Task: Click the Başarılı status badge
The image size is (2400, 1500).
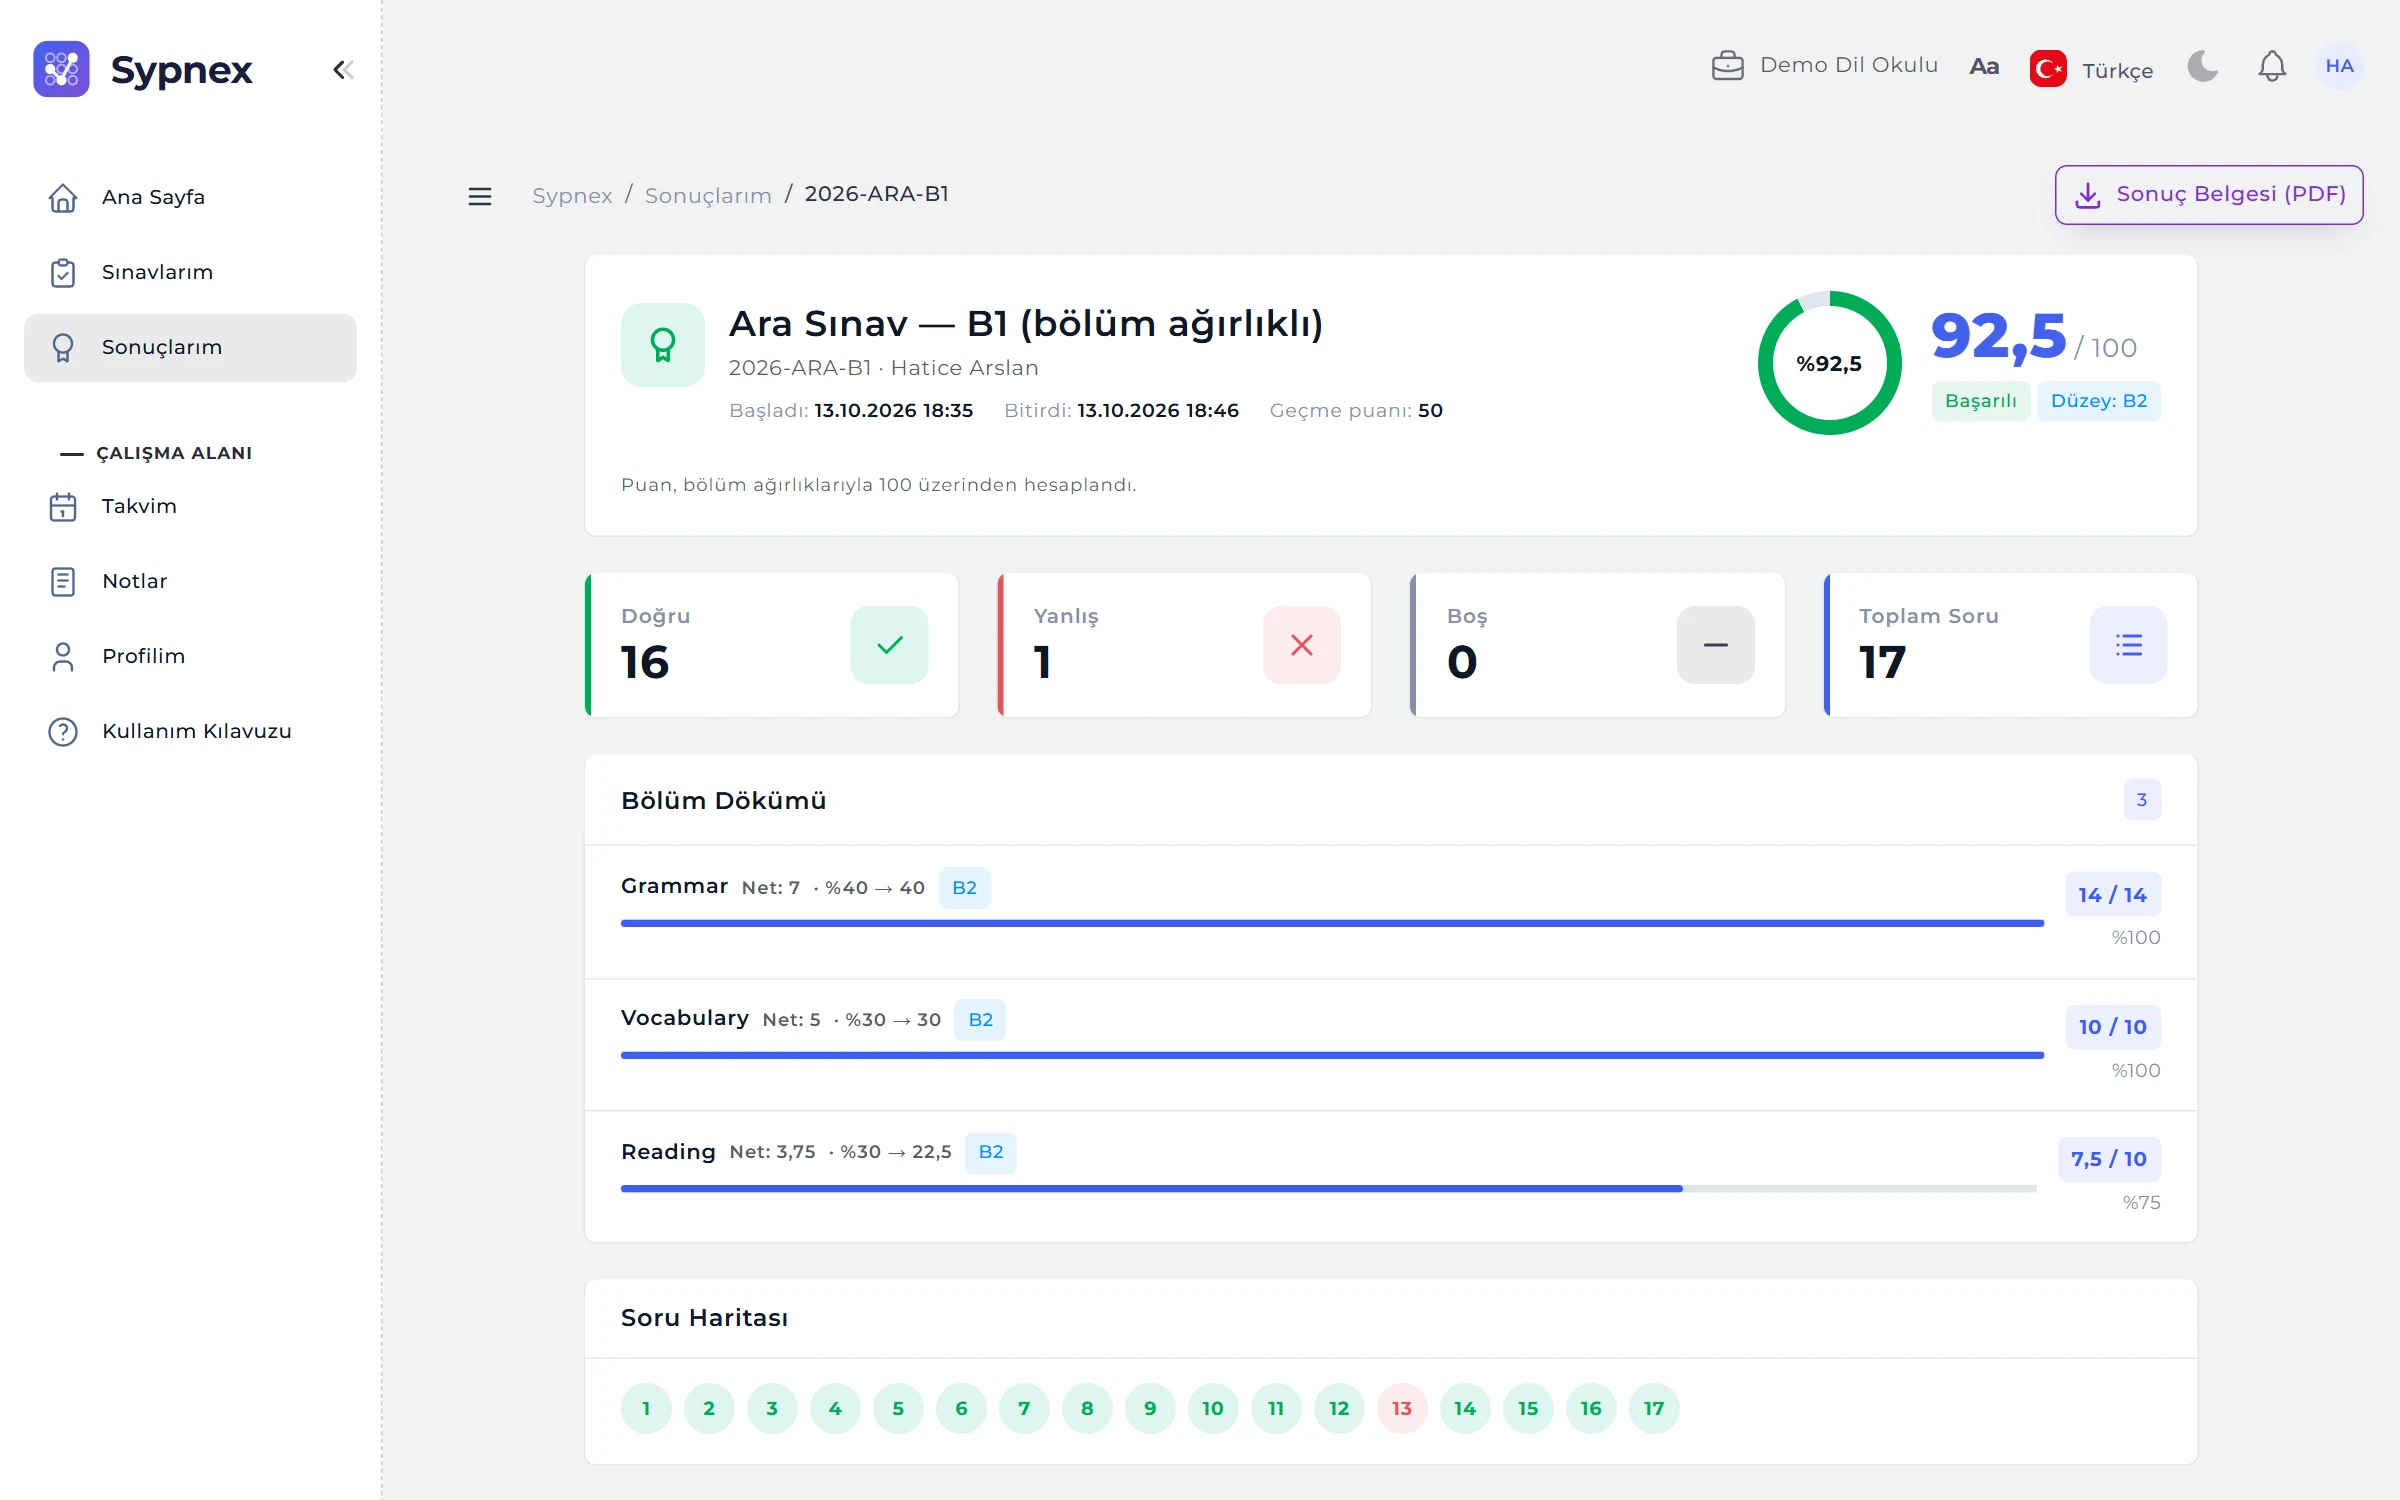Action: (x=1980, y=401)
